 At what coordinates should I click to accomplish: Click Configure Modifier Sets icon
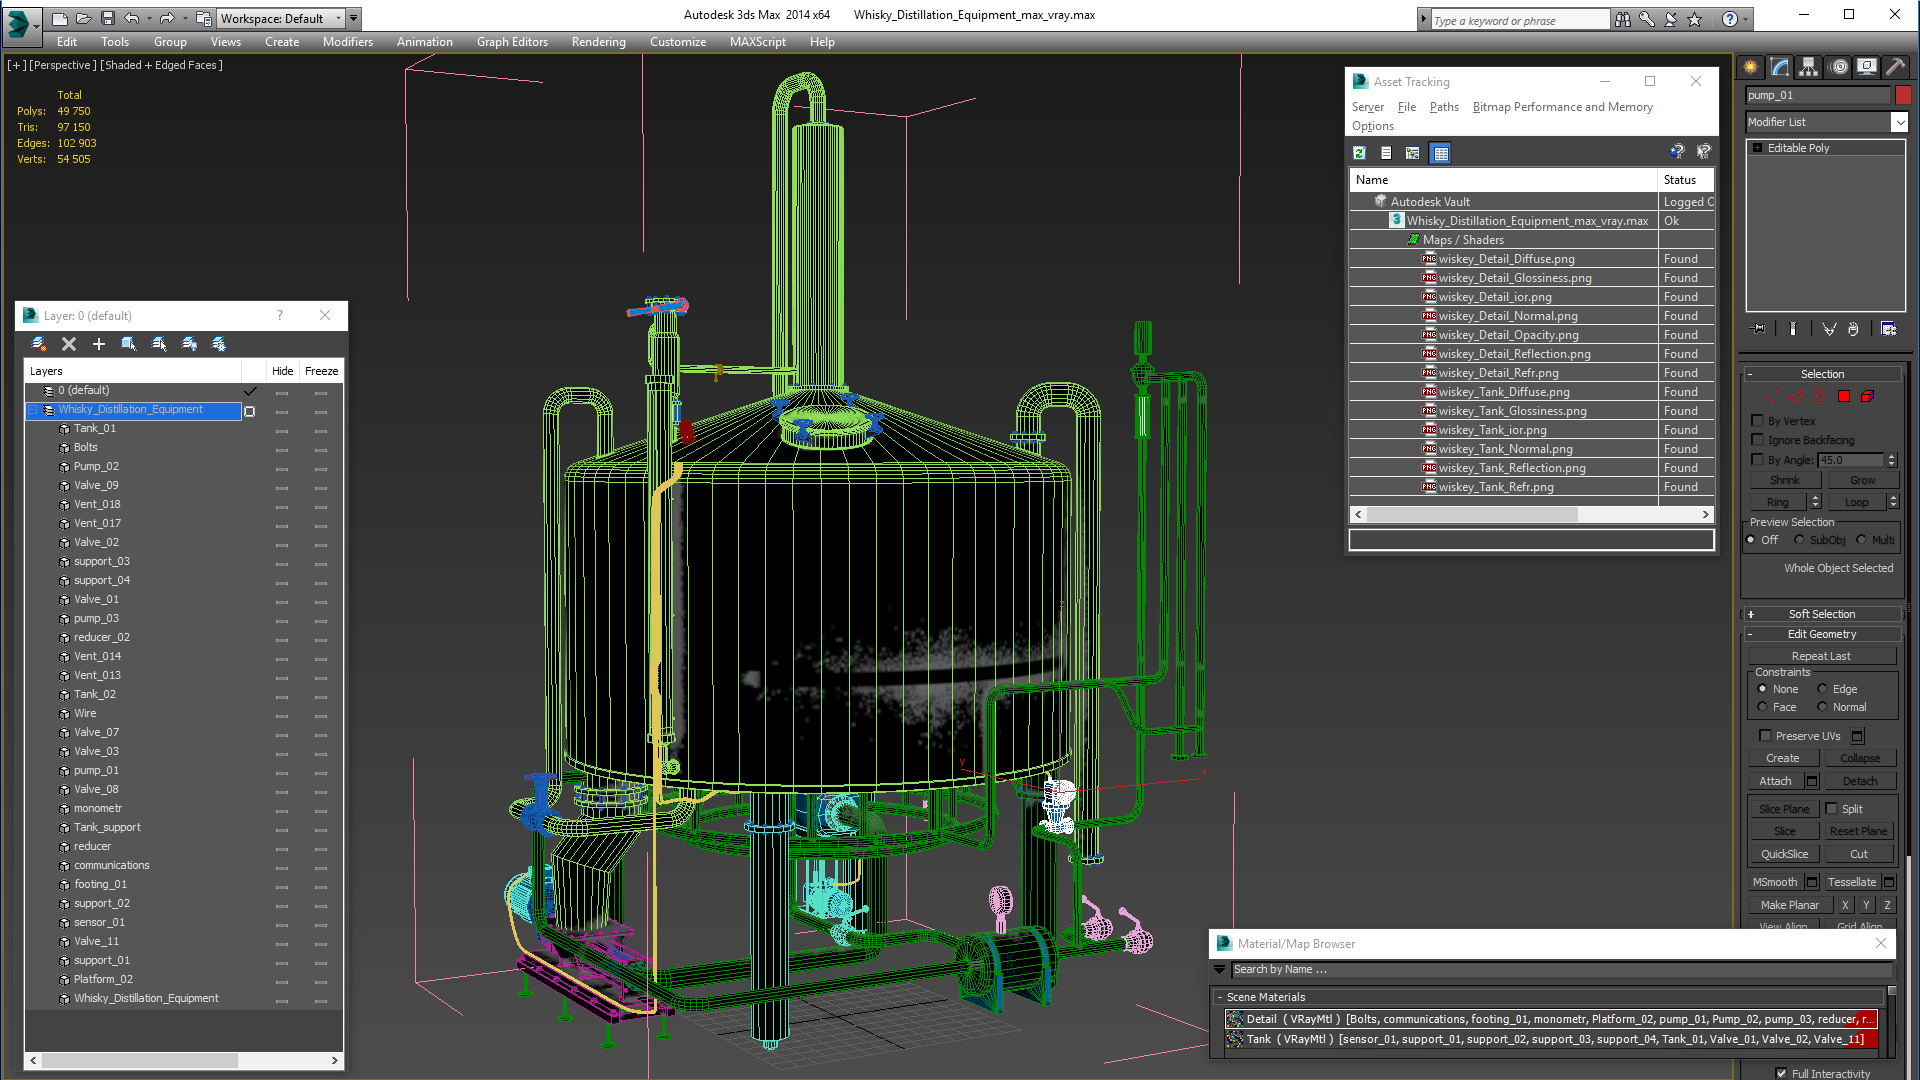coord(1888,329)
